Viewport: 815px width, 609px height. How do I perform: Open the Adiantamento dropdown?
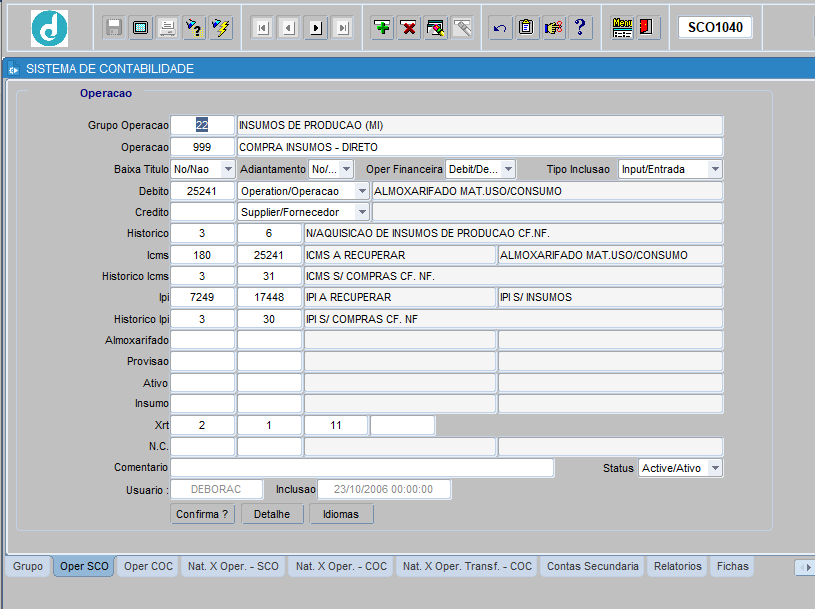(x=347, y=169)
